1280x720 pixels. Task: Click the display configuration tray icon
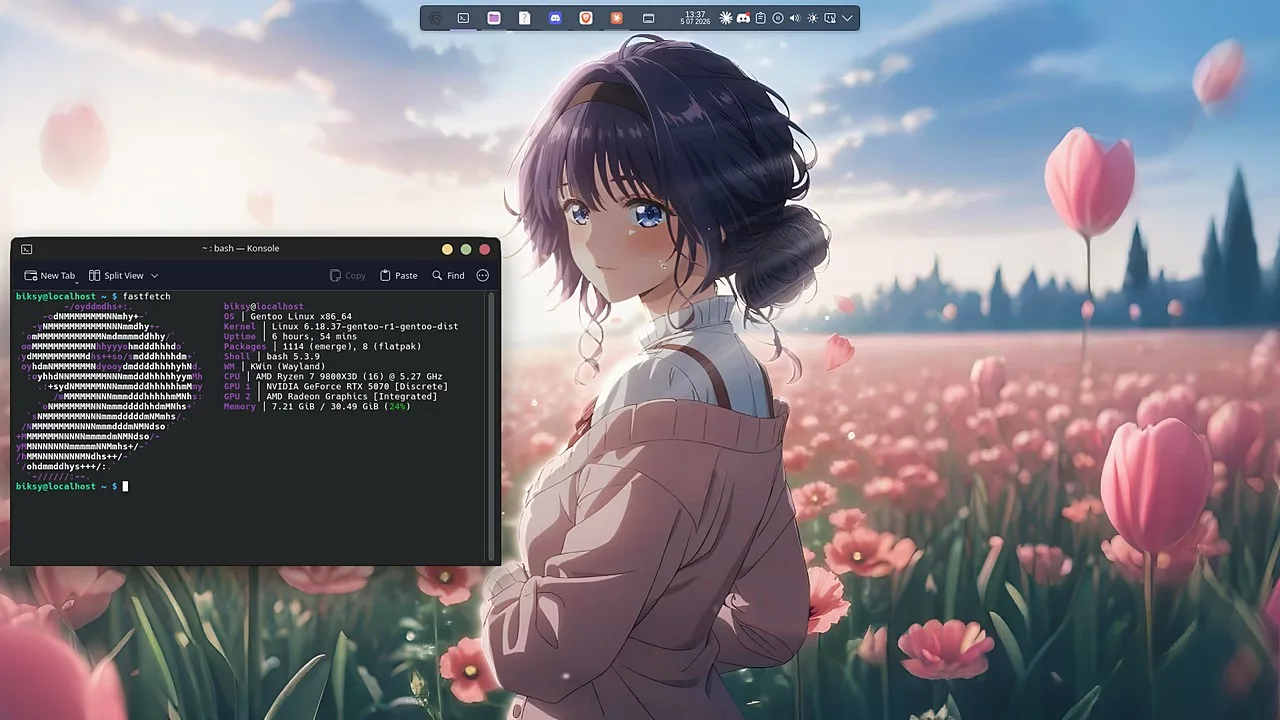click(x=829, y=18)
